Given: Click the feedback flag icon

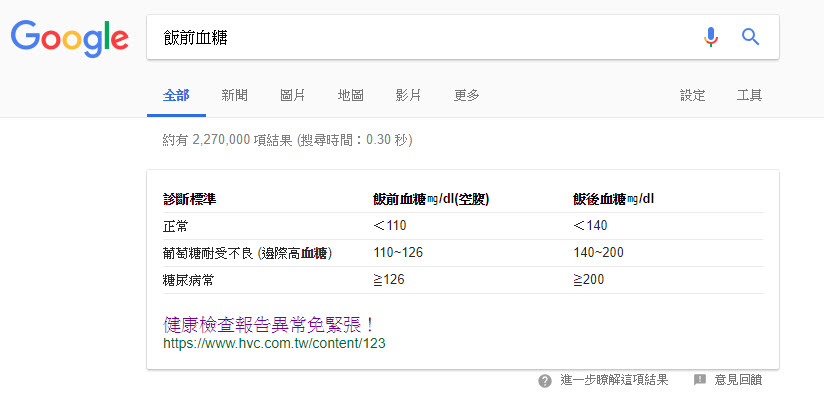Looking at the screenshot, I should 700,380.
